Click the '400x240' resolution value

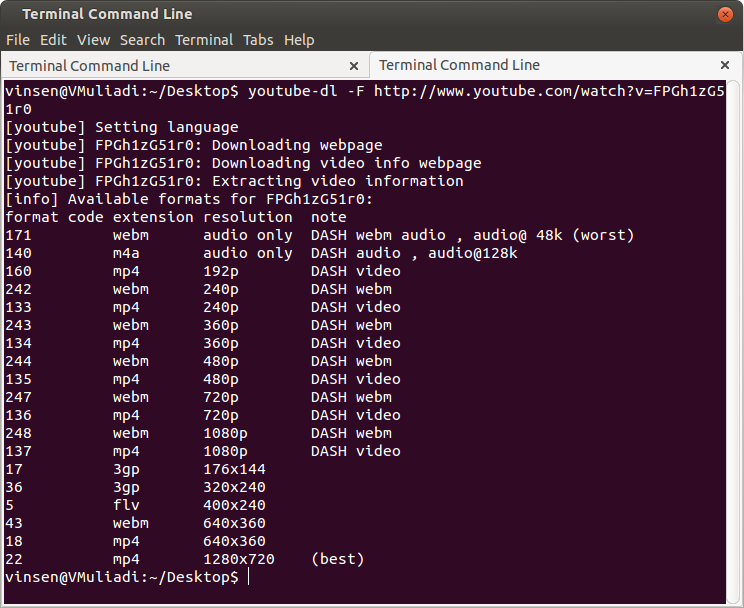[x=234, y=506]
